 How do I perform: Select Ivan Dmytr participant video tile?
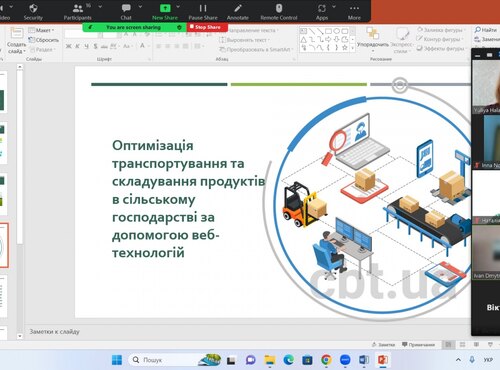pyautogui.click(x=486, y=252)
